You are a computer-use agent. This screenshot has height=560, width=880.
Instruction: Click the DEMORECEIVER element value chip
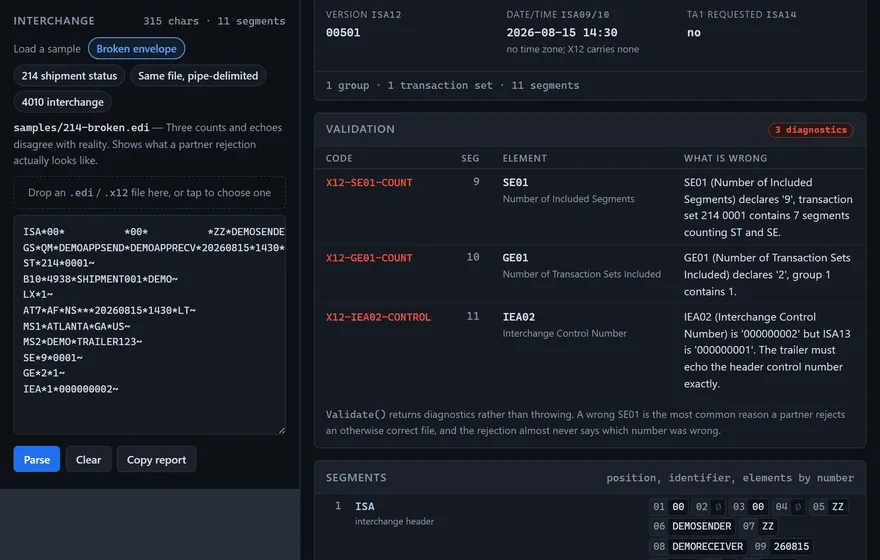tap(707, 547)
